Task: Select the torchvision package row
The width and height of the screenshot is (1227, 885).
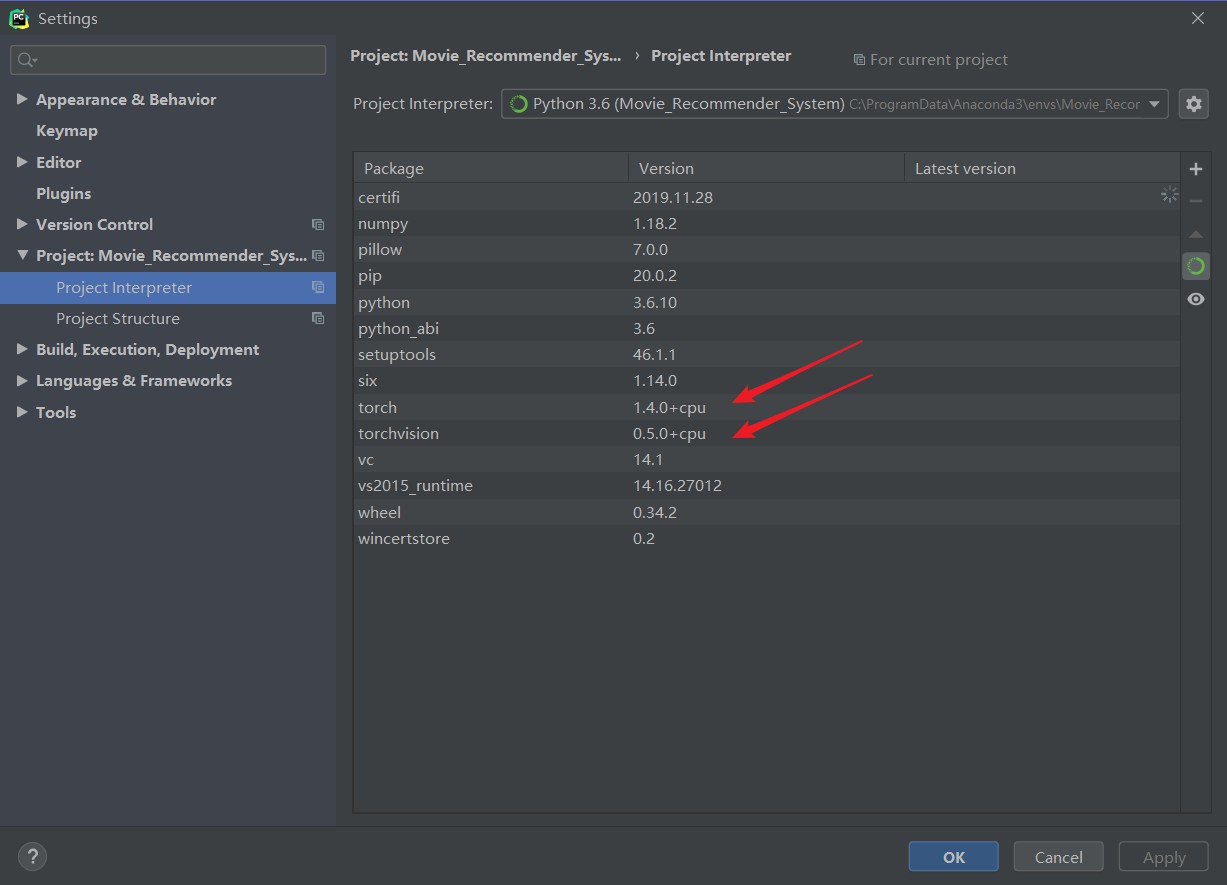Action: tap(767, 433)
